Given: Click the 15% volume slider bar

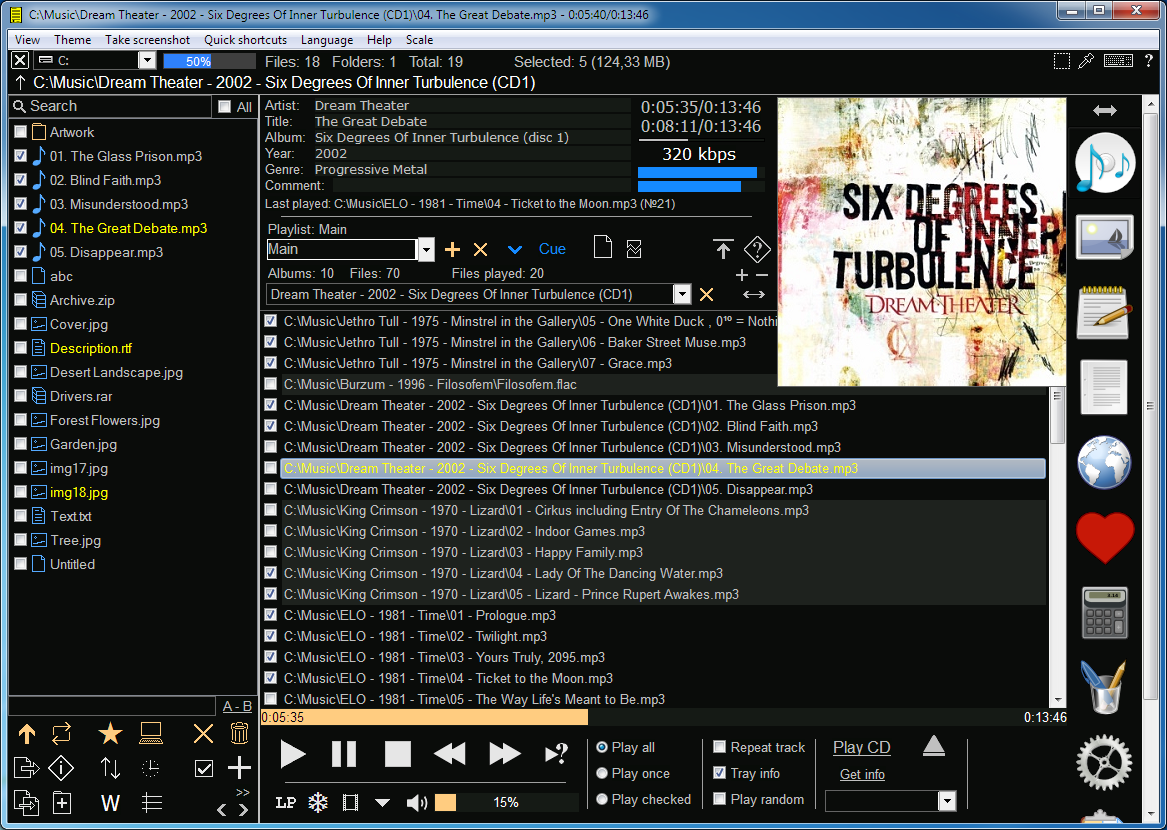Looking at the screenshot, I should click(x=505, y=803).
